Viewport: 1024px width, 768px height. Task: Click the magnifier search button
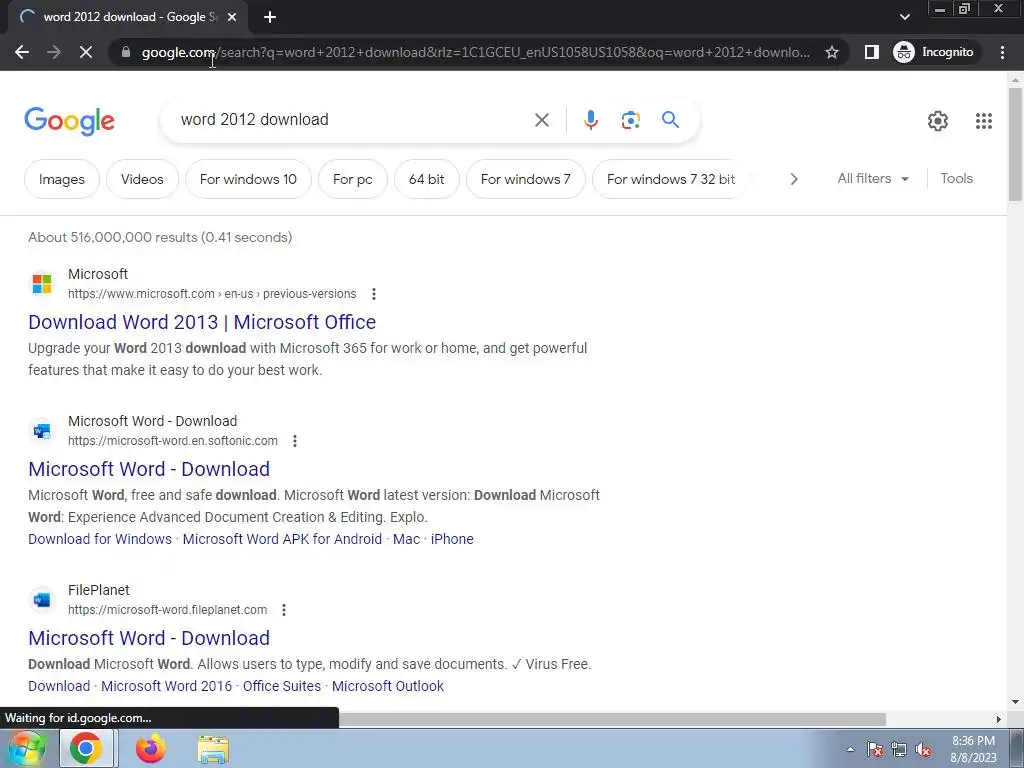tap(670, 120)
